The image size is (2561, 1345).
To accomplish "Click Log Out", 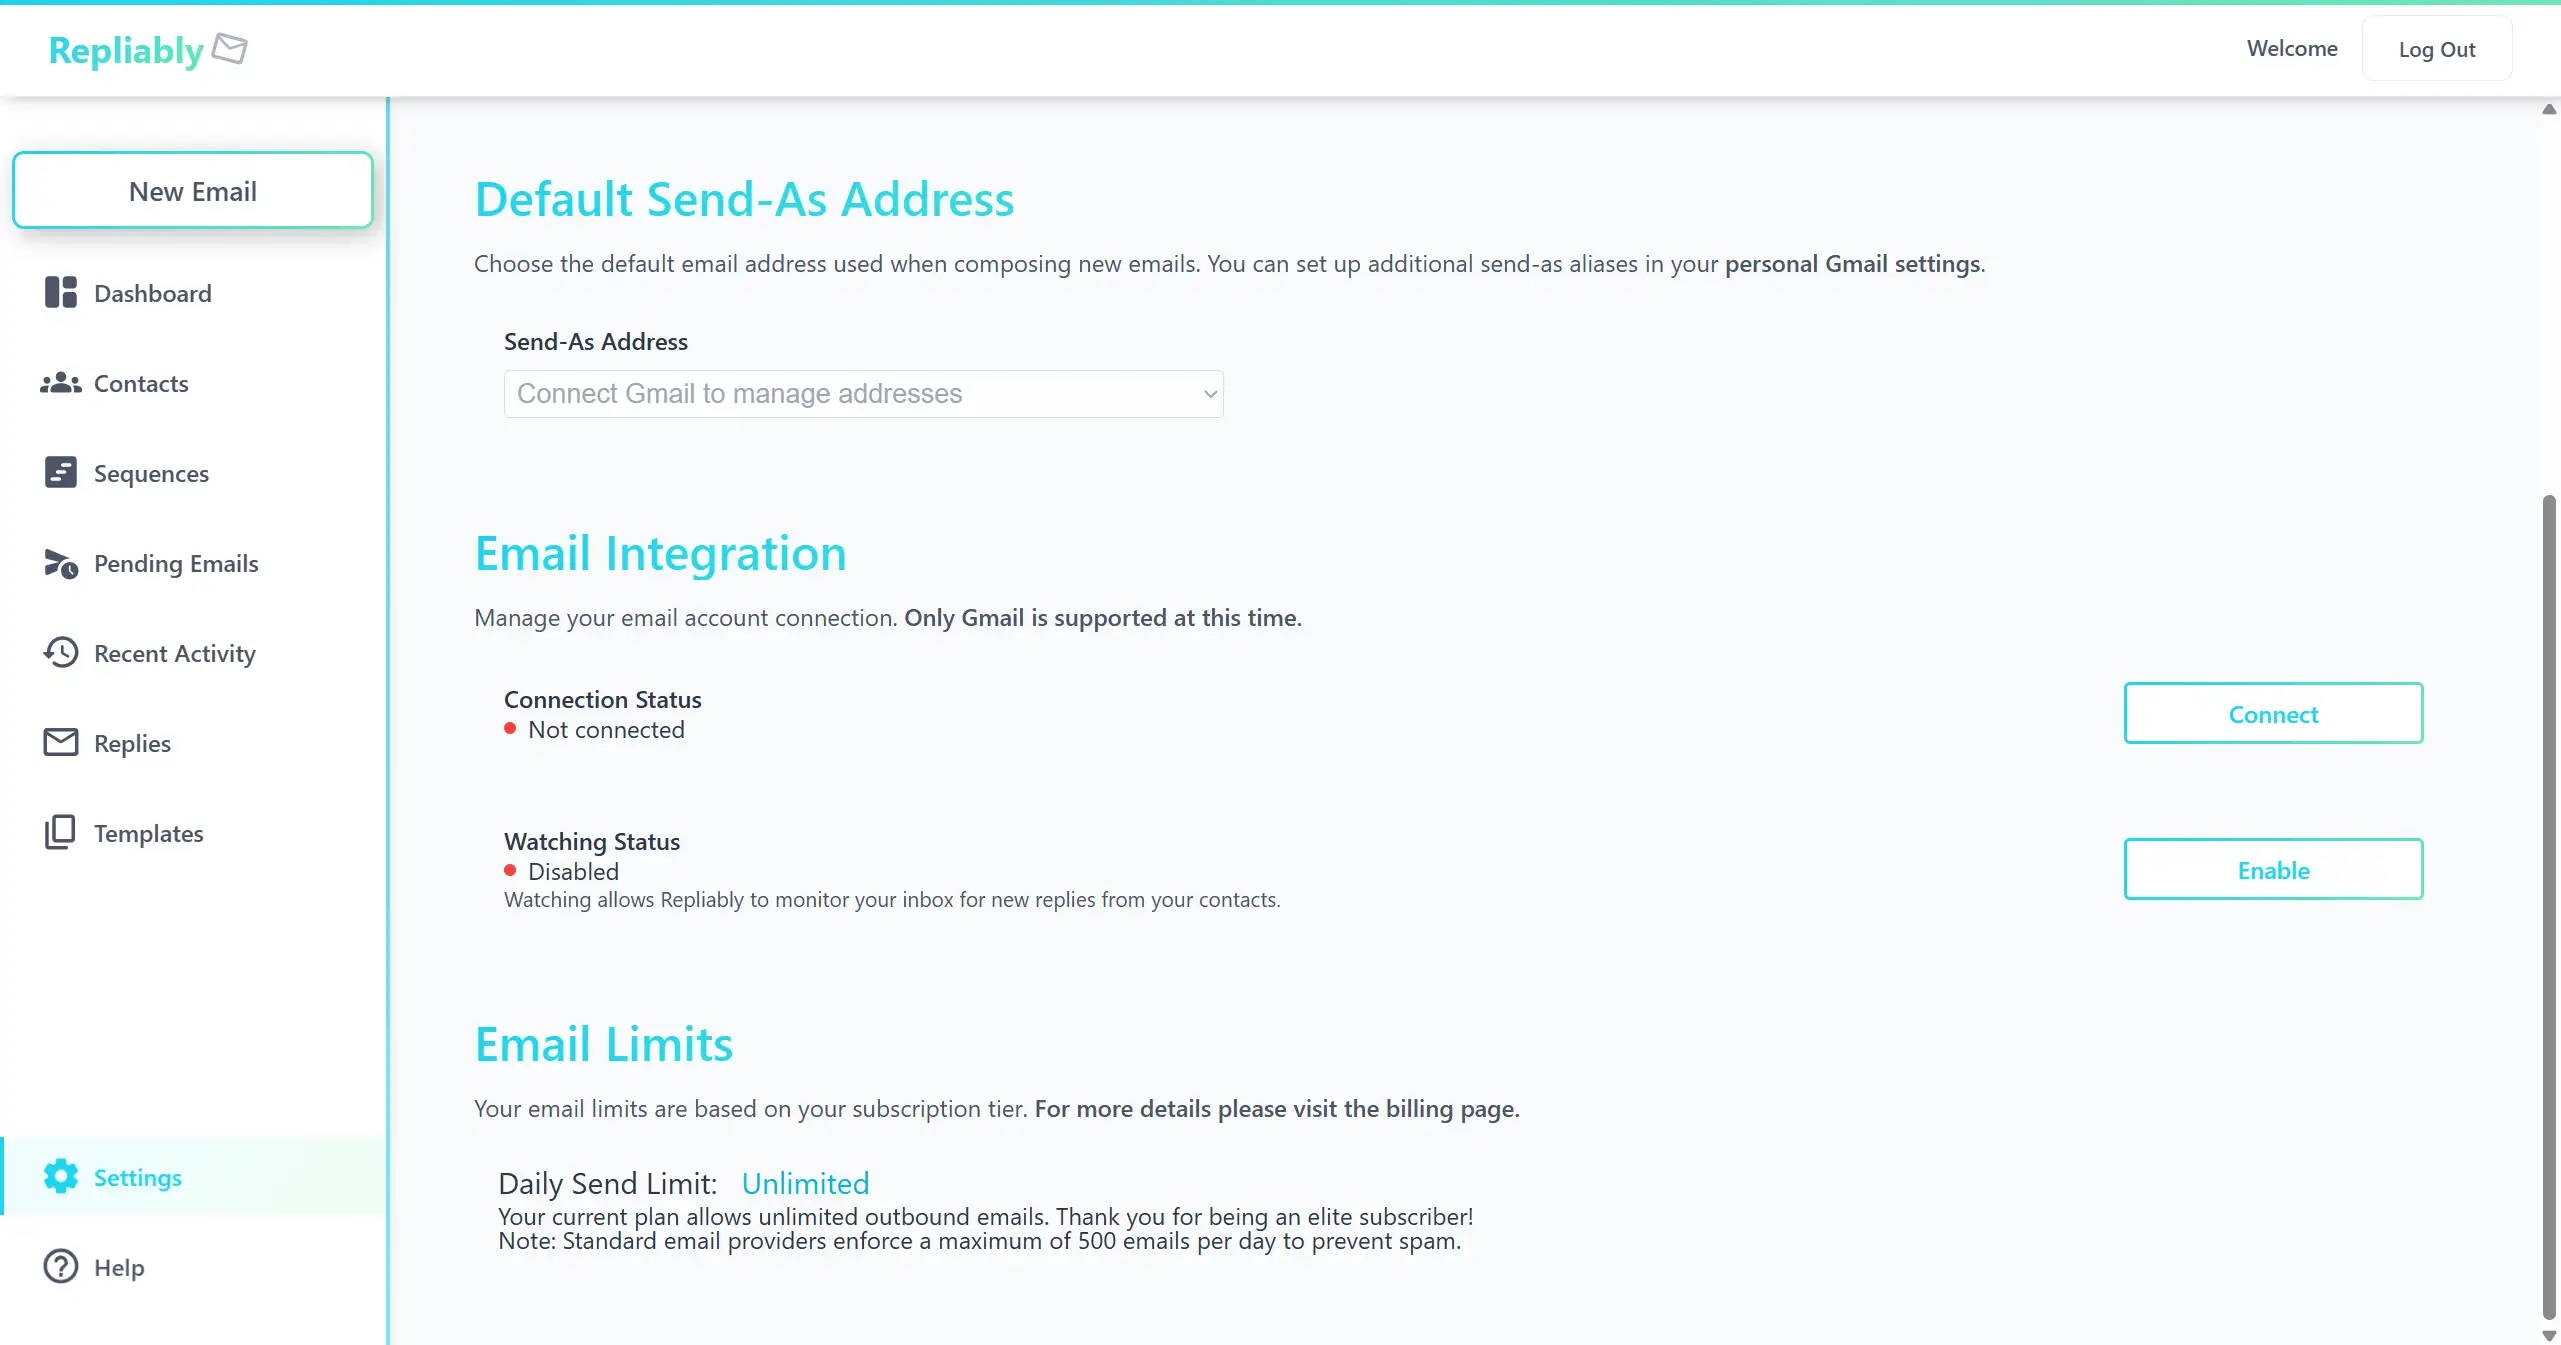I will click(2437, 48).
